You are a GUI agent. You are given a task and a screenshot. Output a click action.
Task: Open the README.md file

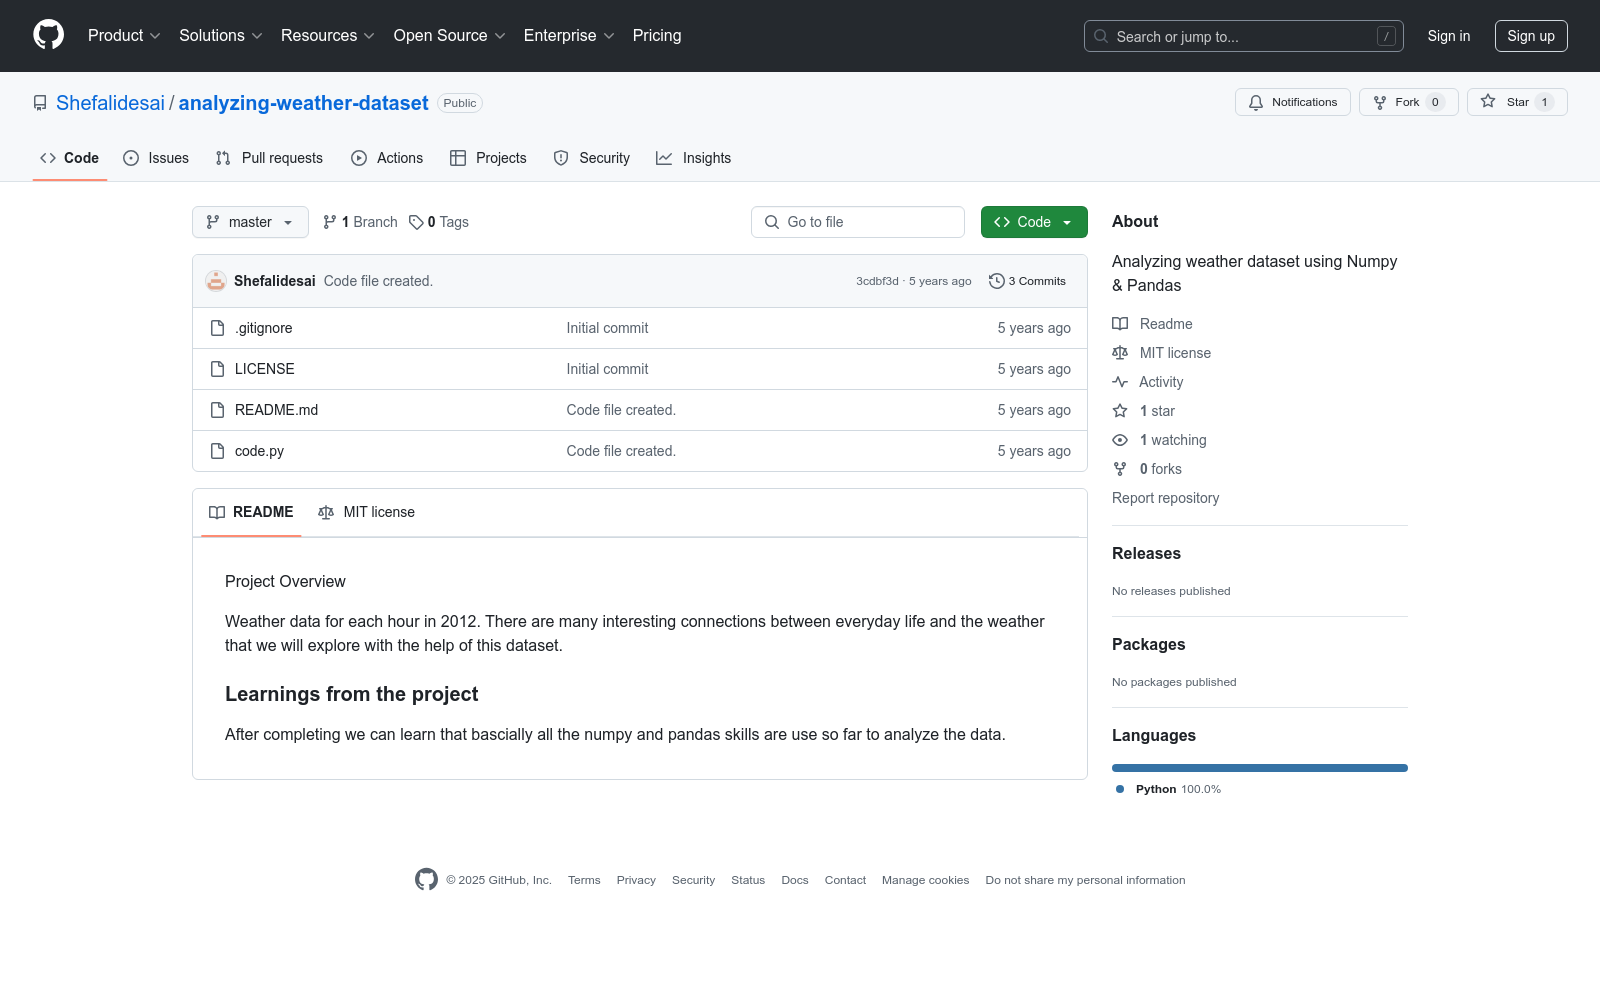276,410
